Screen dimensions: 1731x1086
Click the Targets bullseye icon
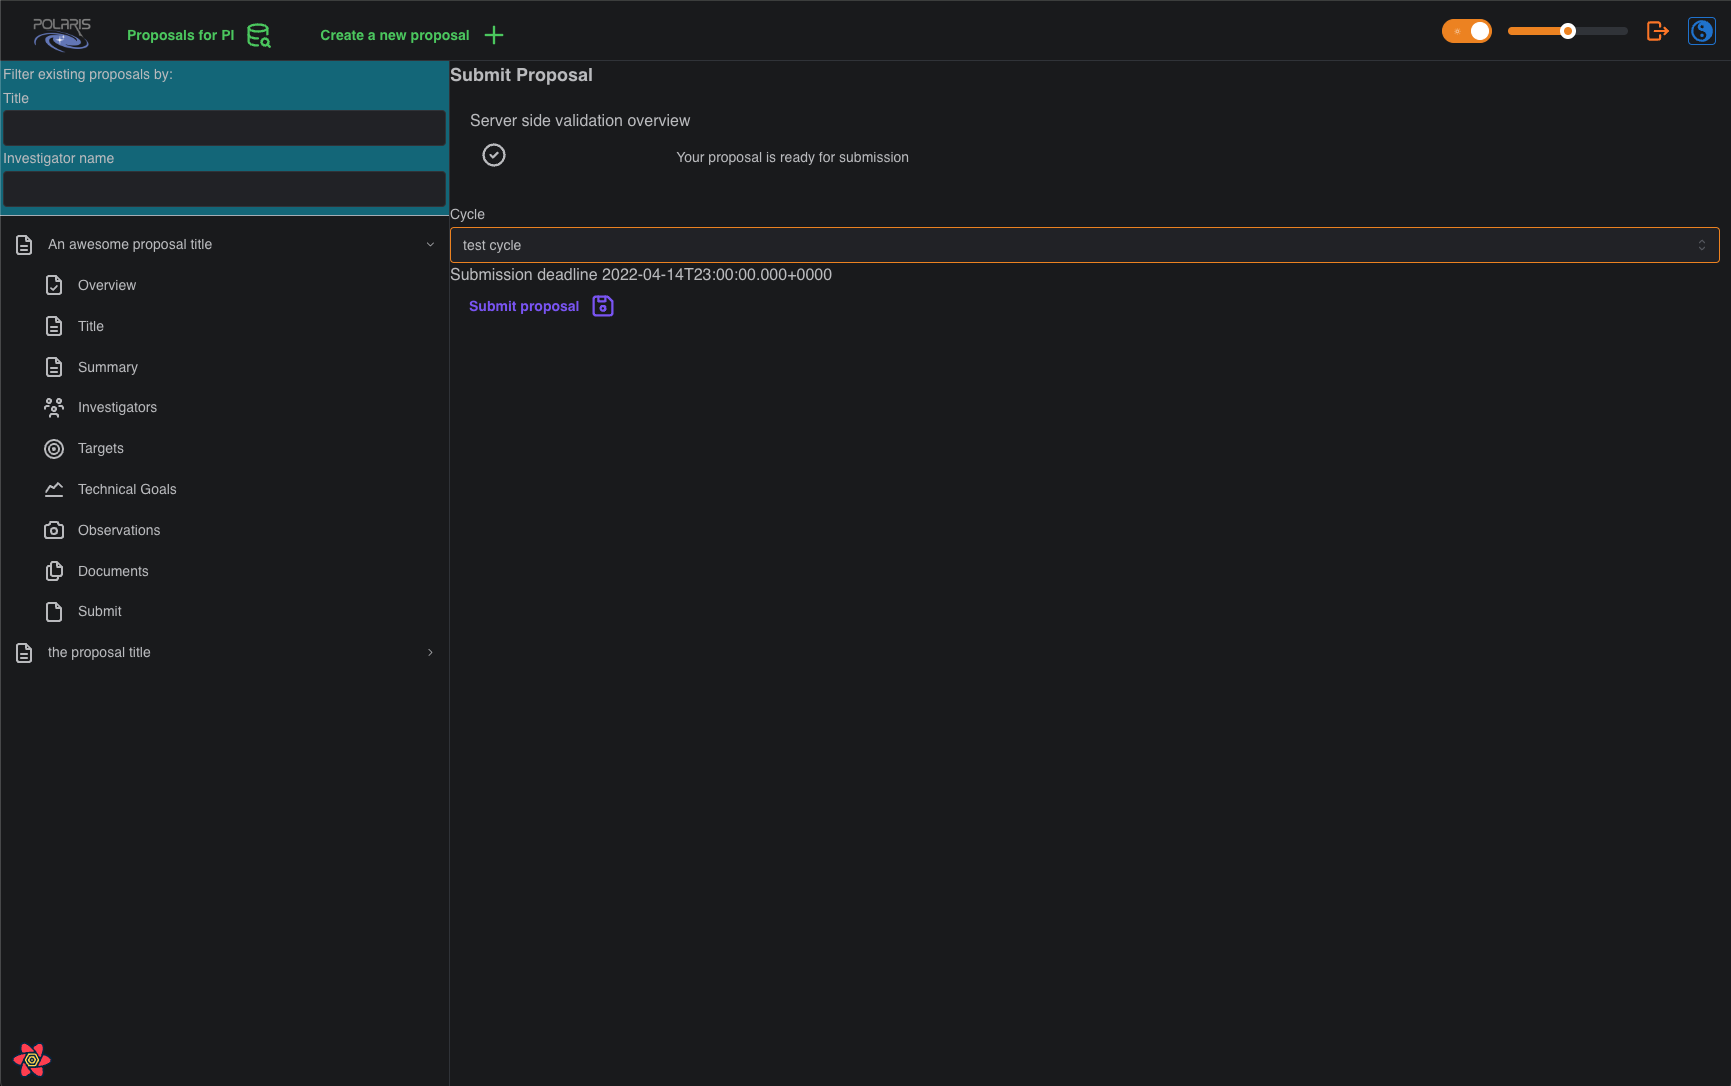pyautogui.click(x=54, y=449)
